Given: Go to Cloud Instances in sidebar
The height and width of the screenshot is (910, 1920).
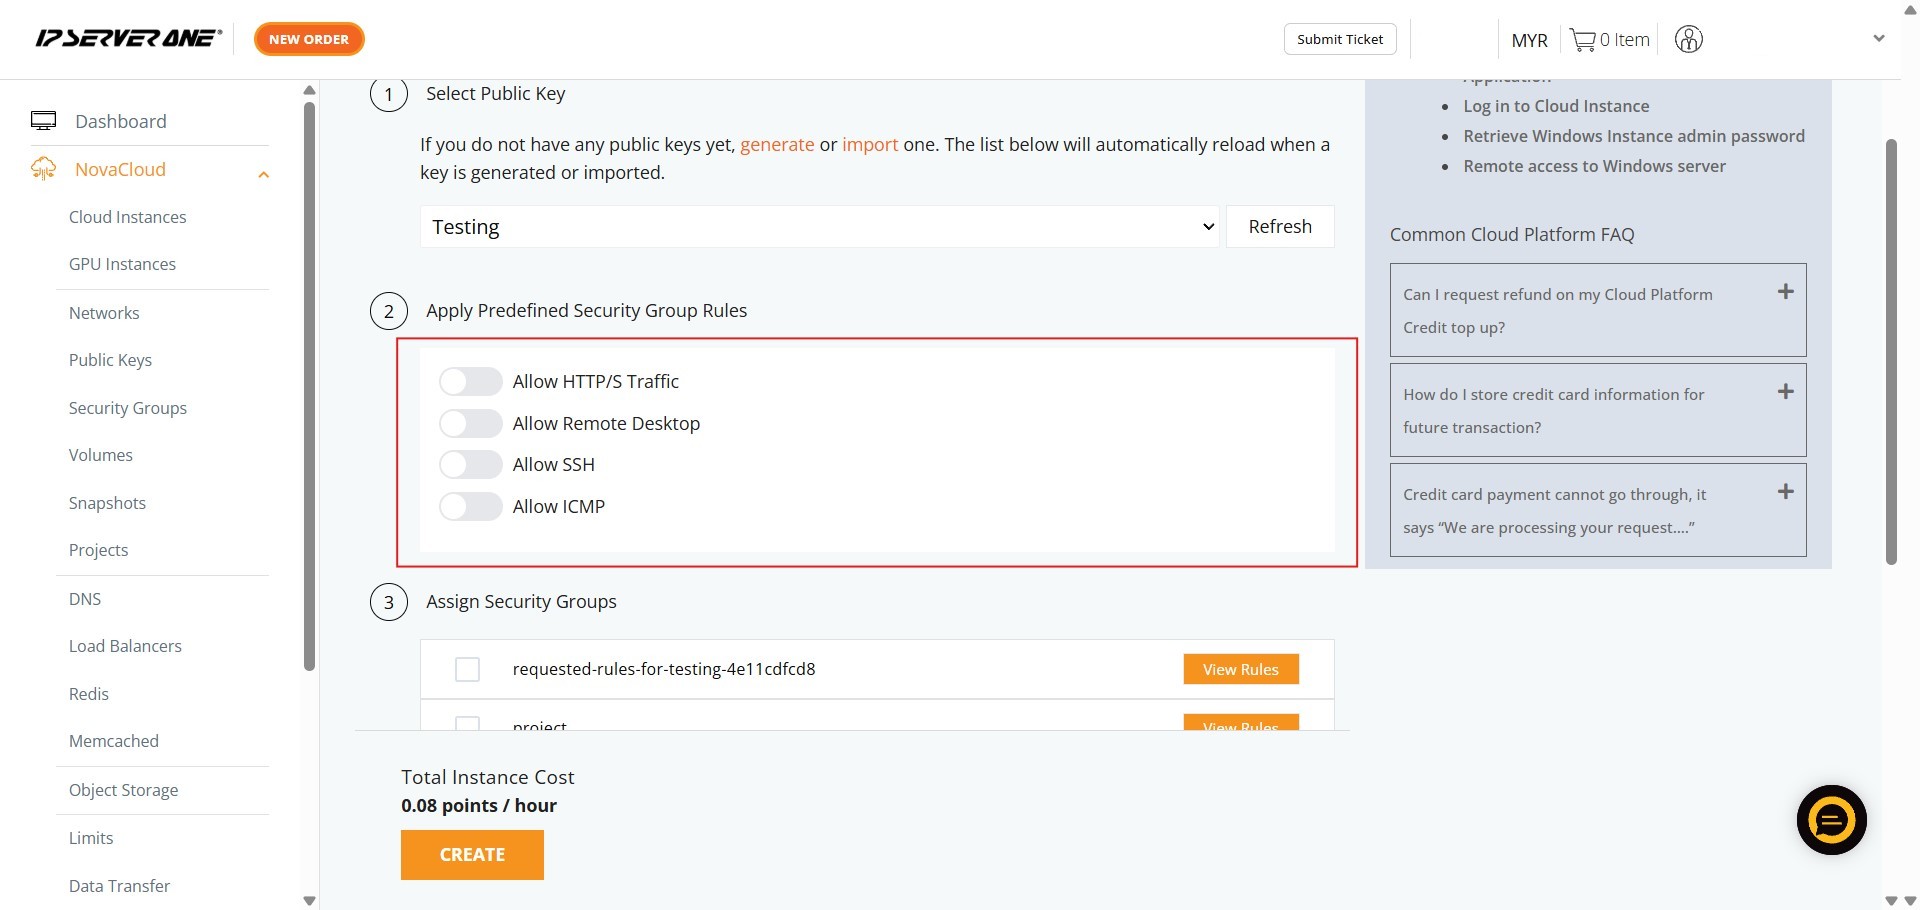Looking at the screenshot, I should [x=127, y=217].
